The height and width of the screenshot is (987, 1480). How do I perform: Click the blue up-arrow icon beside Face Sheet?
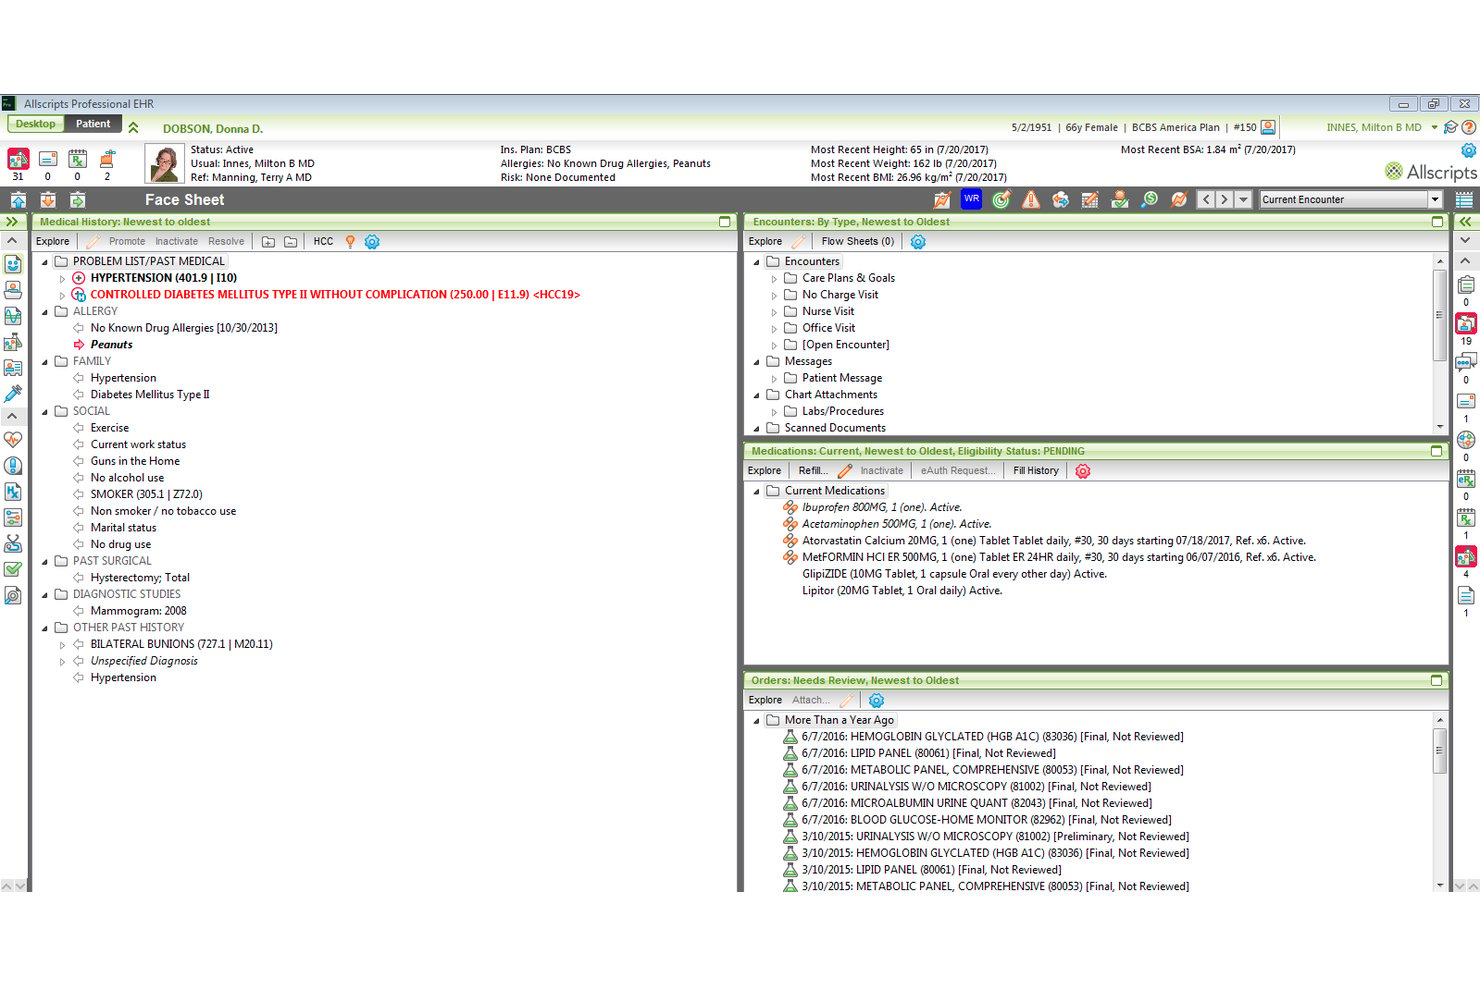click(18, 199)
